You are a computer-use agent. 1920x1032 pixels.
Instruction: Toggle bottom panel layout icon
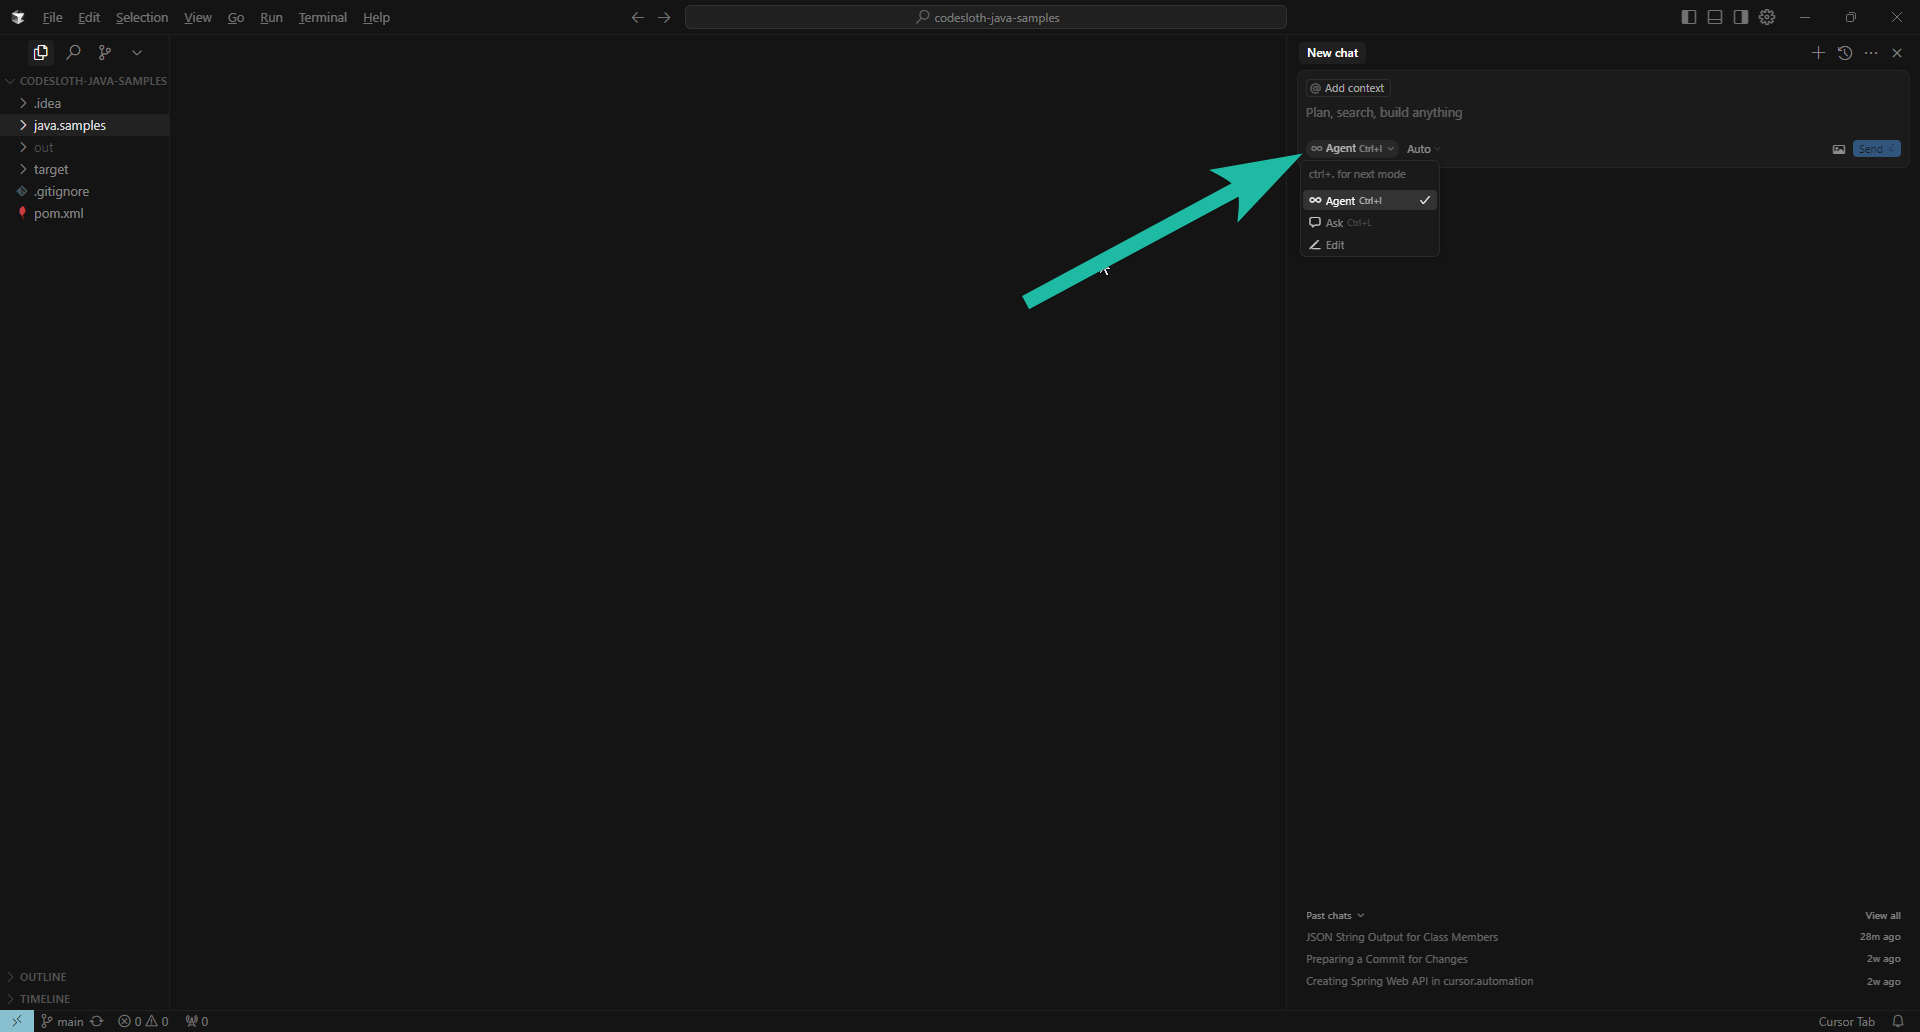click(x=1715, y=17)
